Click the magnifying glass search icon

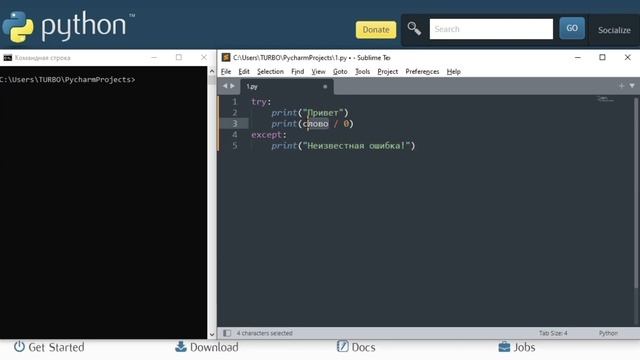(x=414, y=29)
